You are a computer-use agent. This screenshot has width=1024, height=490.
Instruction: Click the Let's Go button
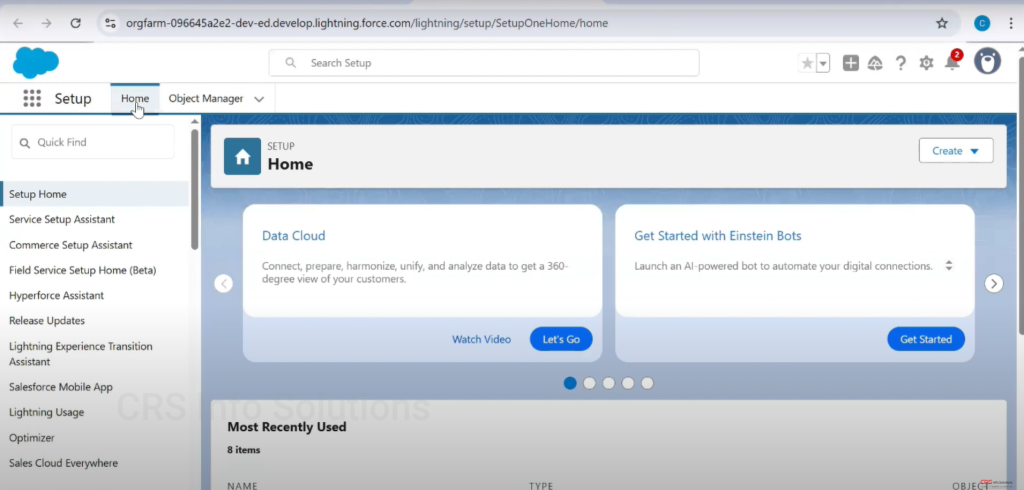[x=561, y=339]
